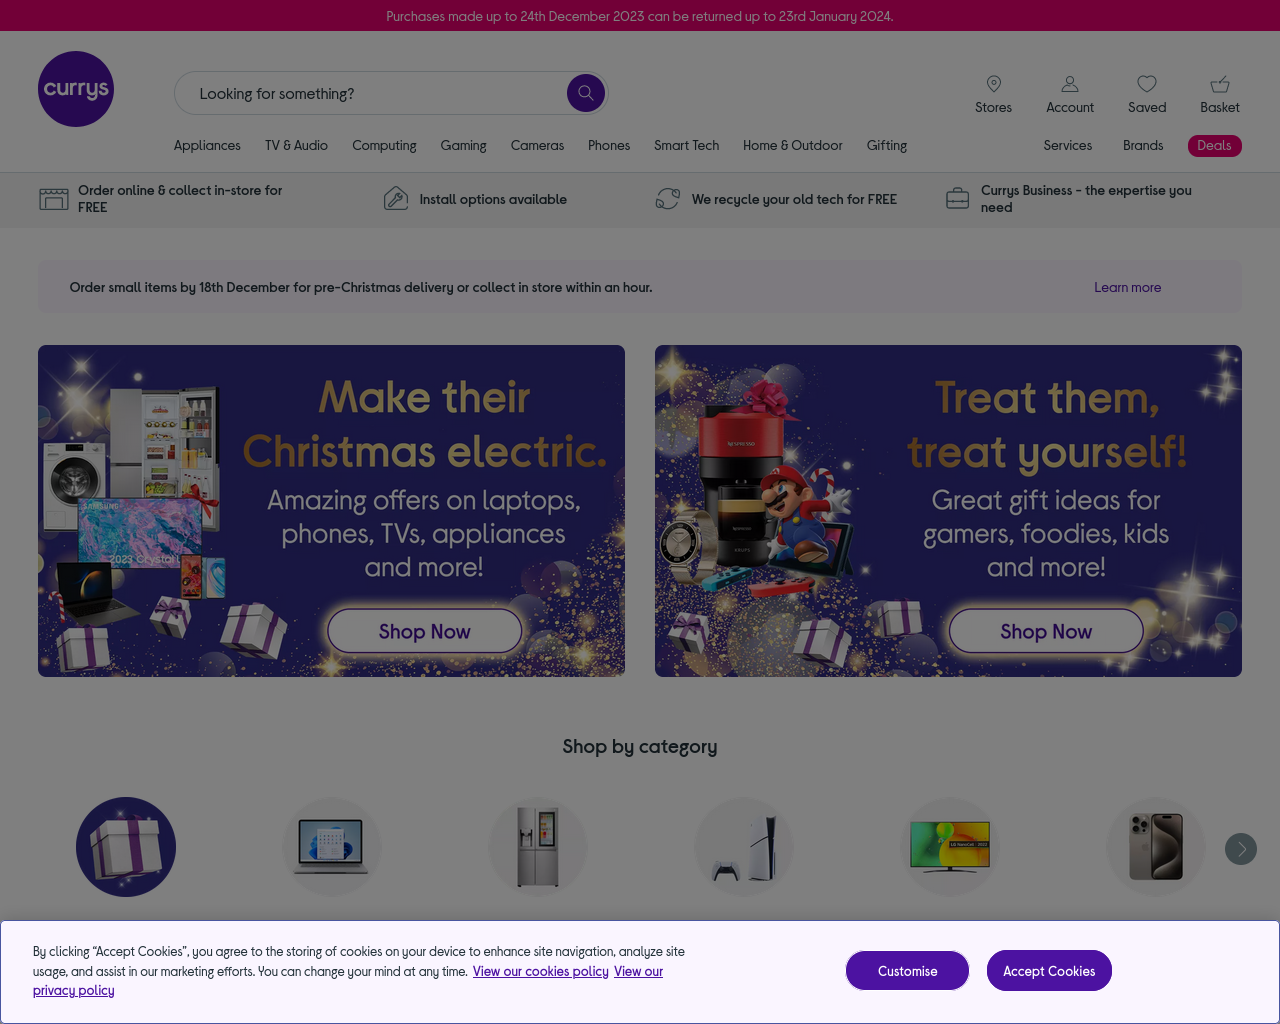The height and width of the screenshot is (1024, 1280).
Task: Click Accept Cookies button
Action: [1049, 971]
